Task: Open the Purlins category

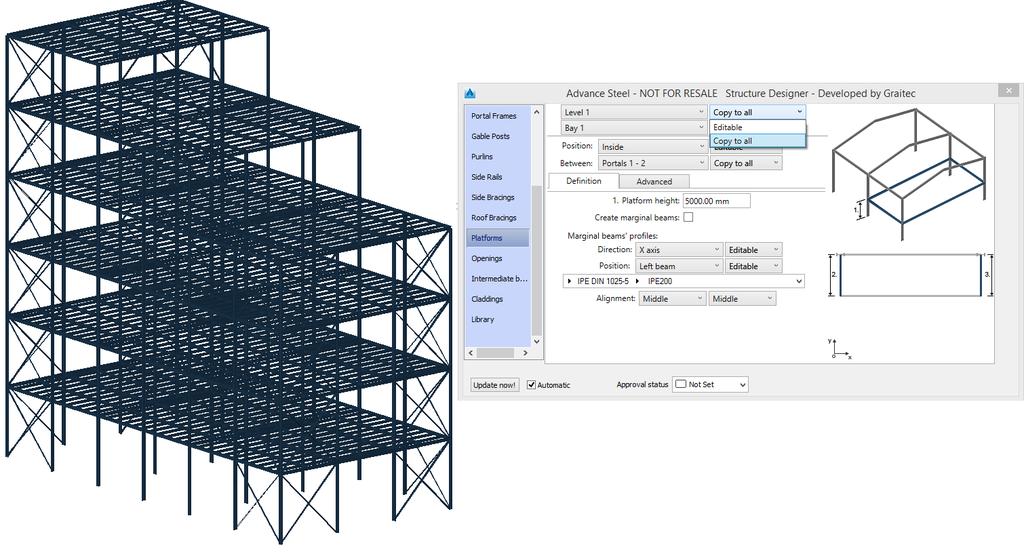Action: point(482,157)
